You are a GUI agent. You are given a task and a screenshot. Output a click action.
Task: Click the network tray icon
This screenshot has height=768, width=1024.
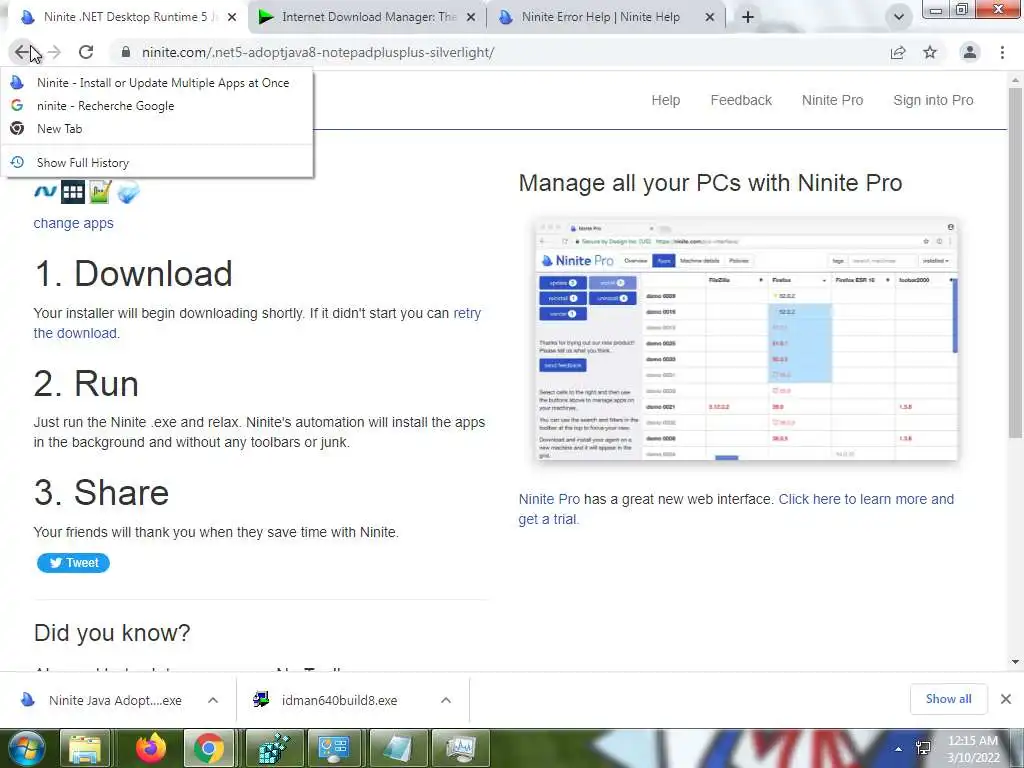point(924,749)
